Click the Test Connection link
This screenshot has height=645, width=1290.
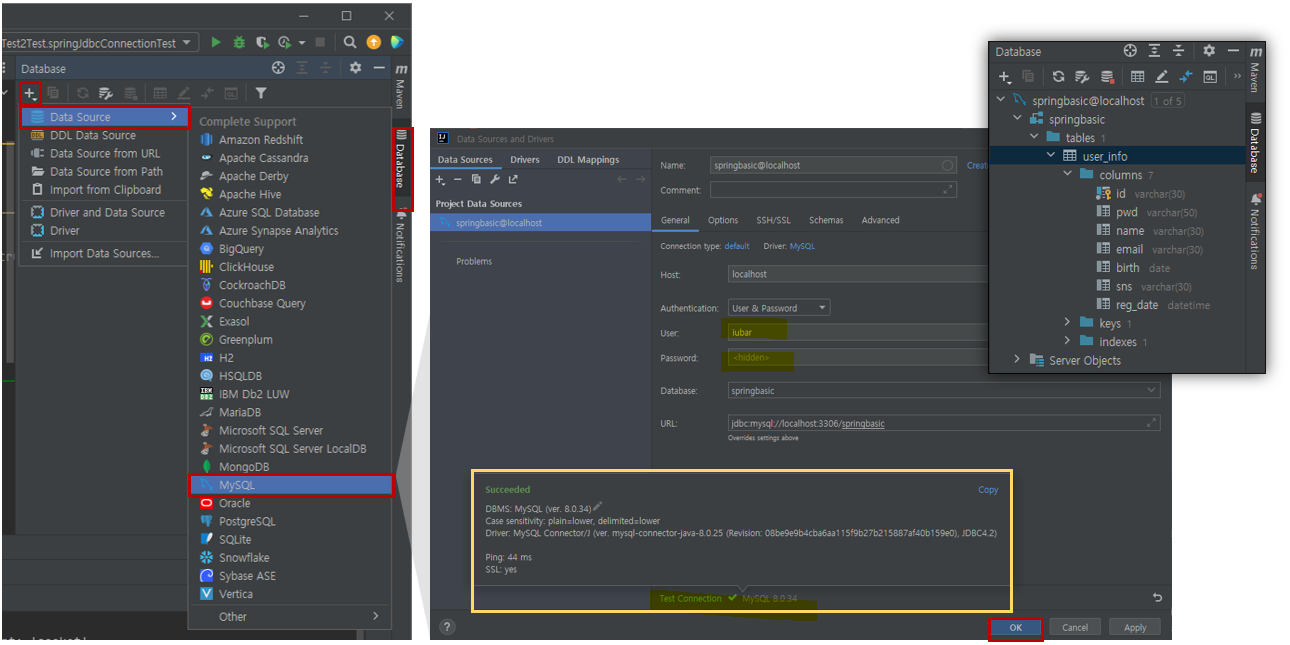(690, 598)
